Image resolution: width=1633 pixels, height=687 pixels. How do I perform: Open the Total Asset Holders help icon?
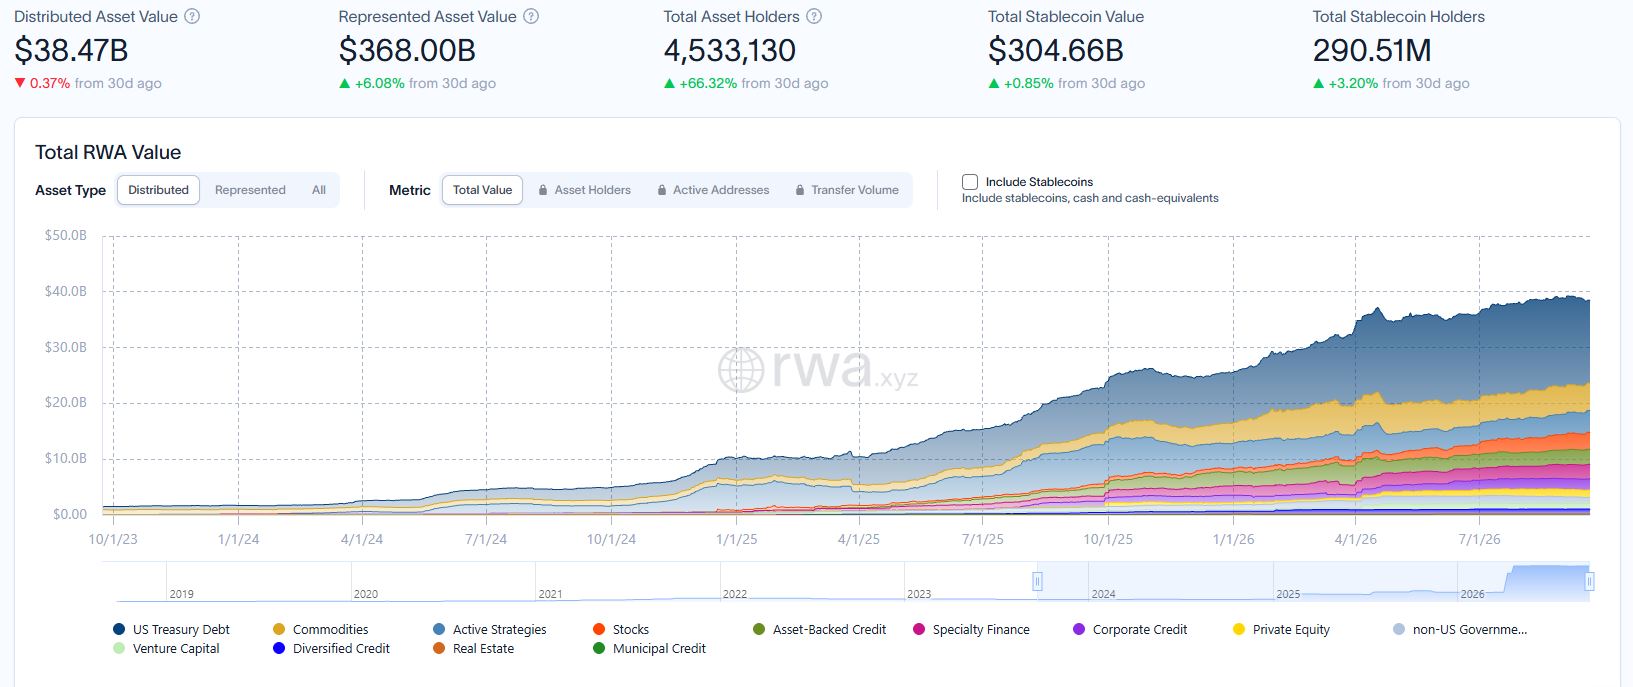(815, 16)
